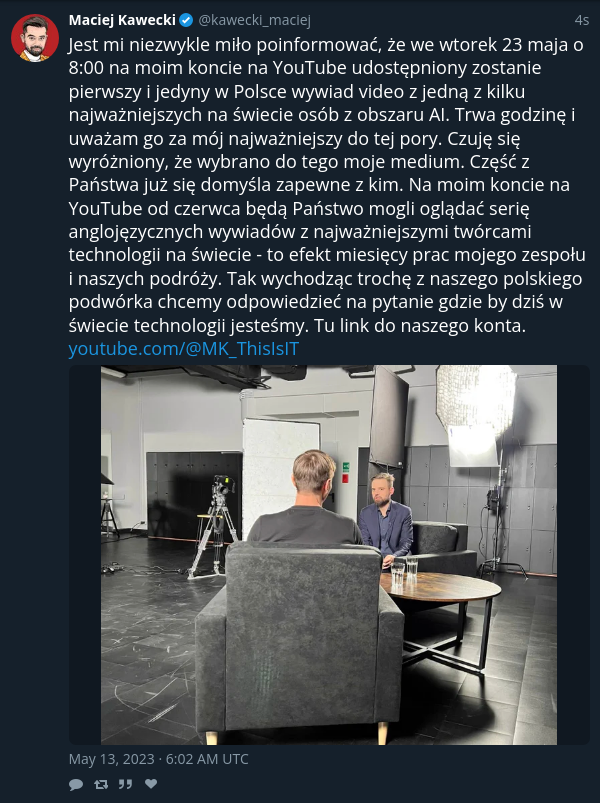Click the blue verified badge
The height and width of the screenshot is (803, 600).
tap(186, 20)
